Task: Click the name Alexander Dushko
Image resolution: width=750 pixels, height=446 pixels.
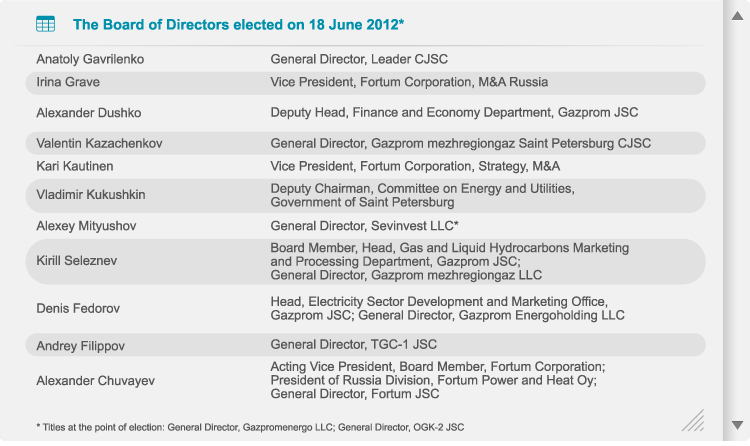Action: 88,113
